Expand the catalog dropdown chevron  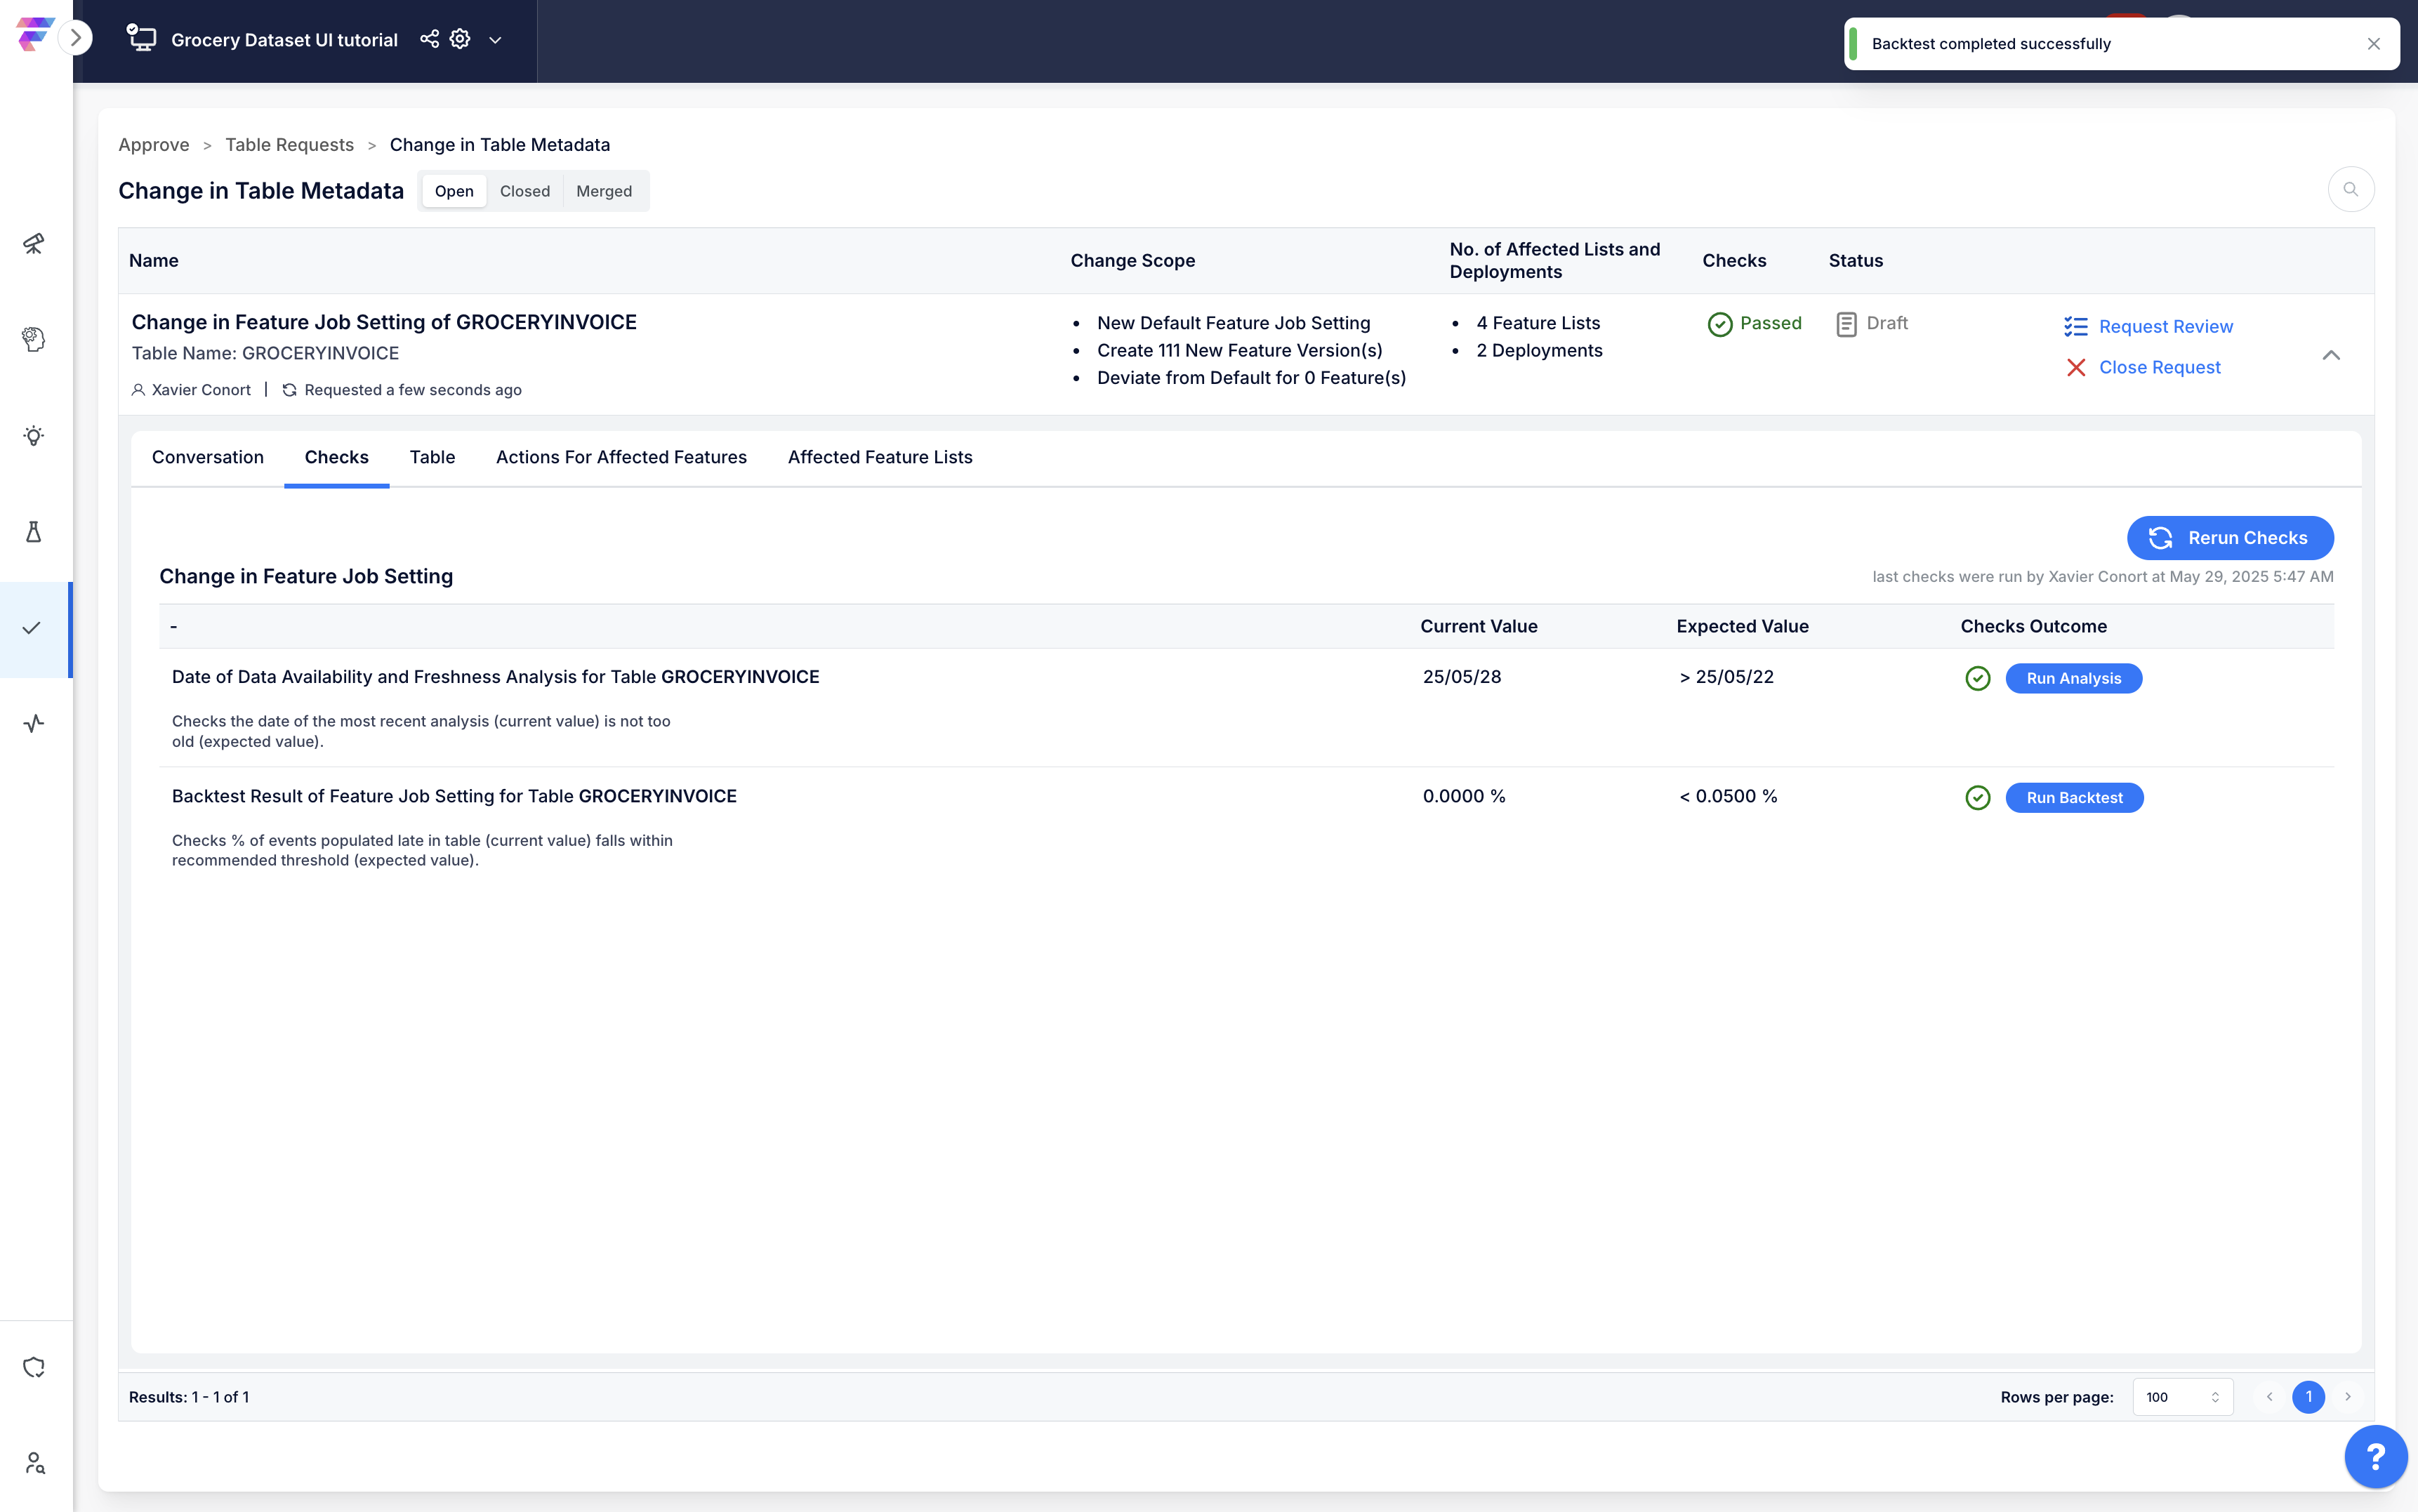[x=495, y=40]
